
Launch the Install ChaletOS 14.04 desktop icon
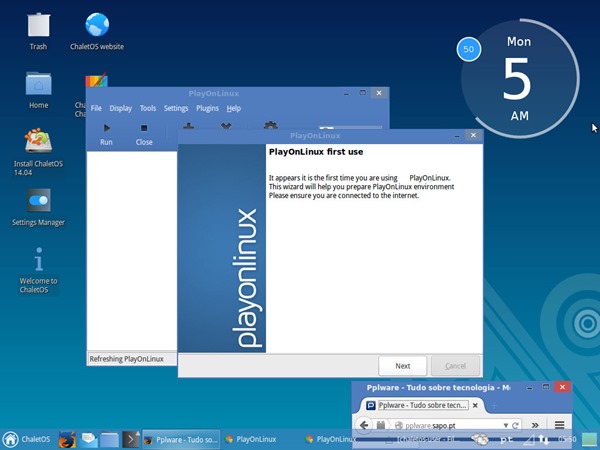(38, 140)
